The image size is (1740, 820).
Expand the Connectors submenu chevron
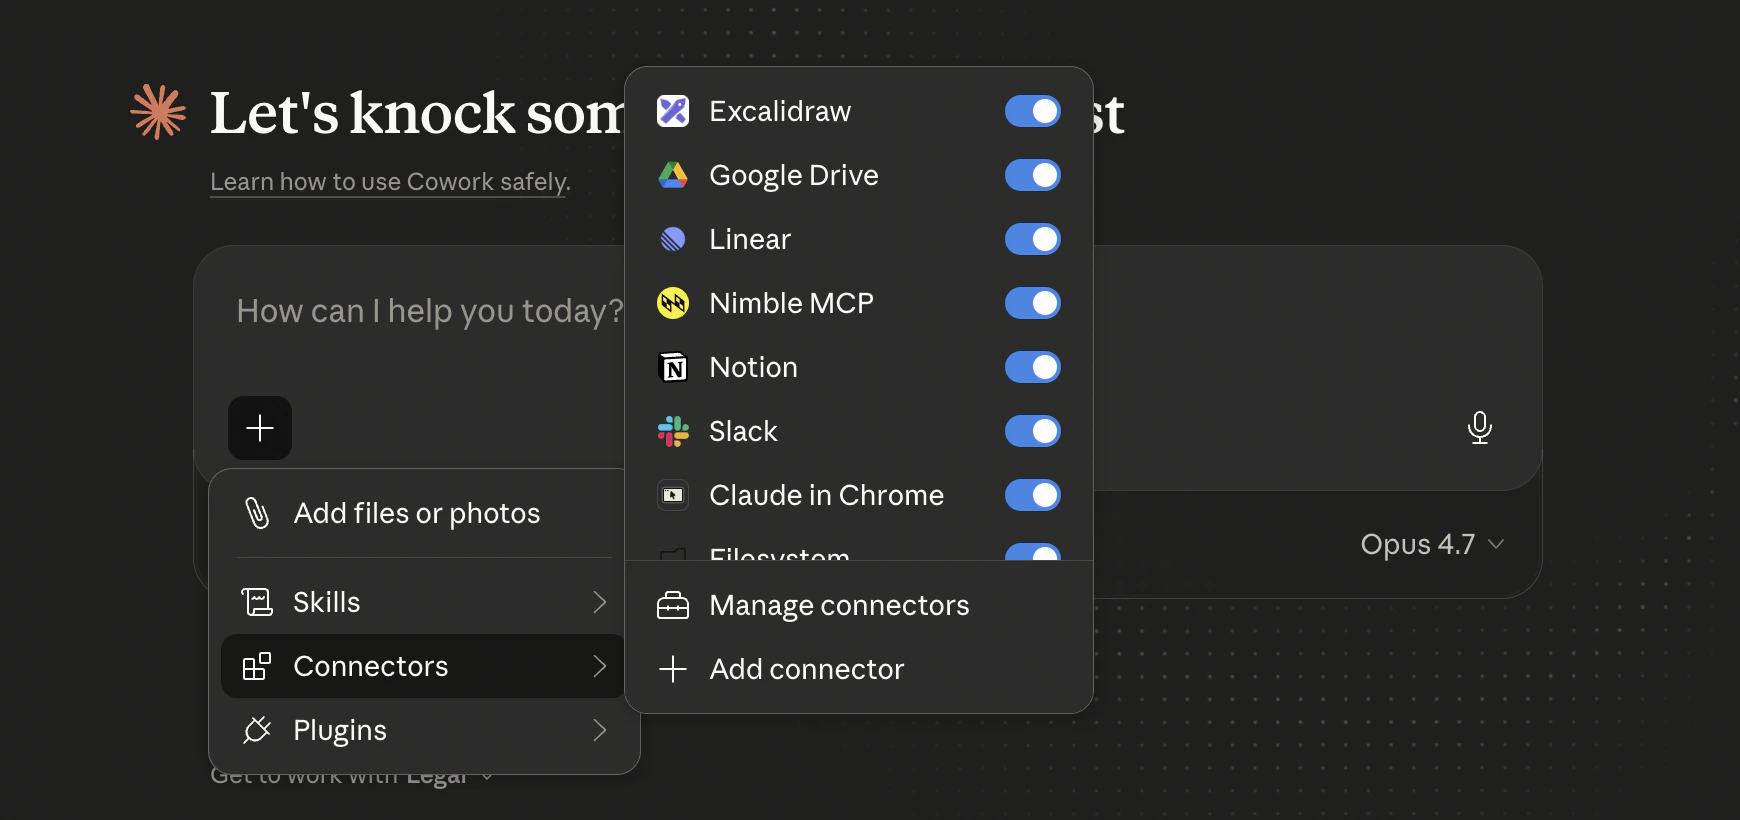pos(600,666)
